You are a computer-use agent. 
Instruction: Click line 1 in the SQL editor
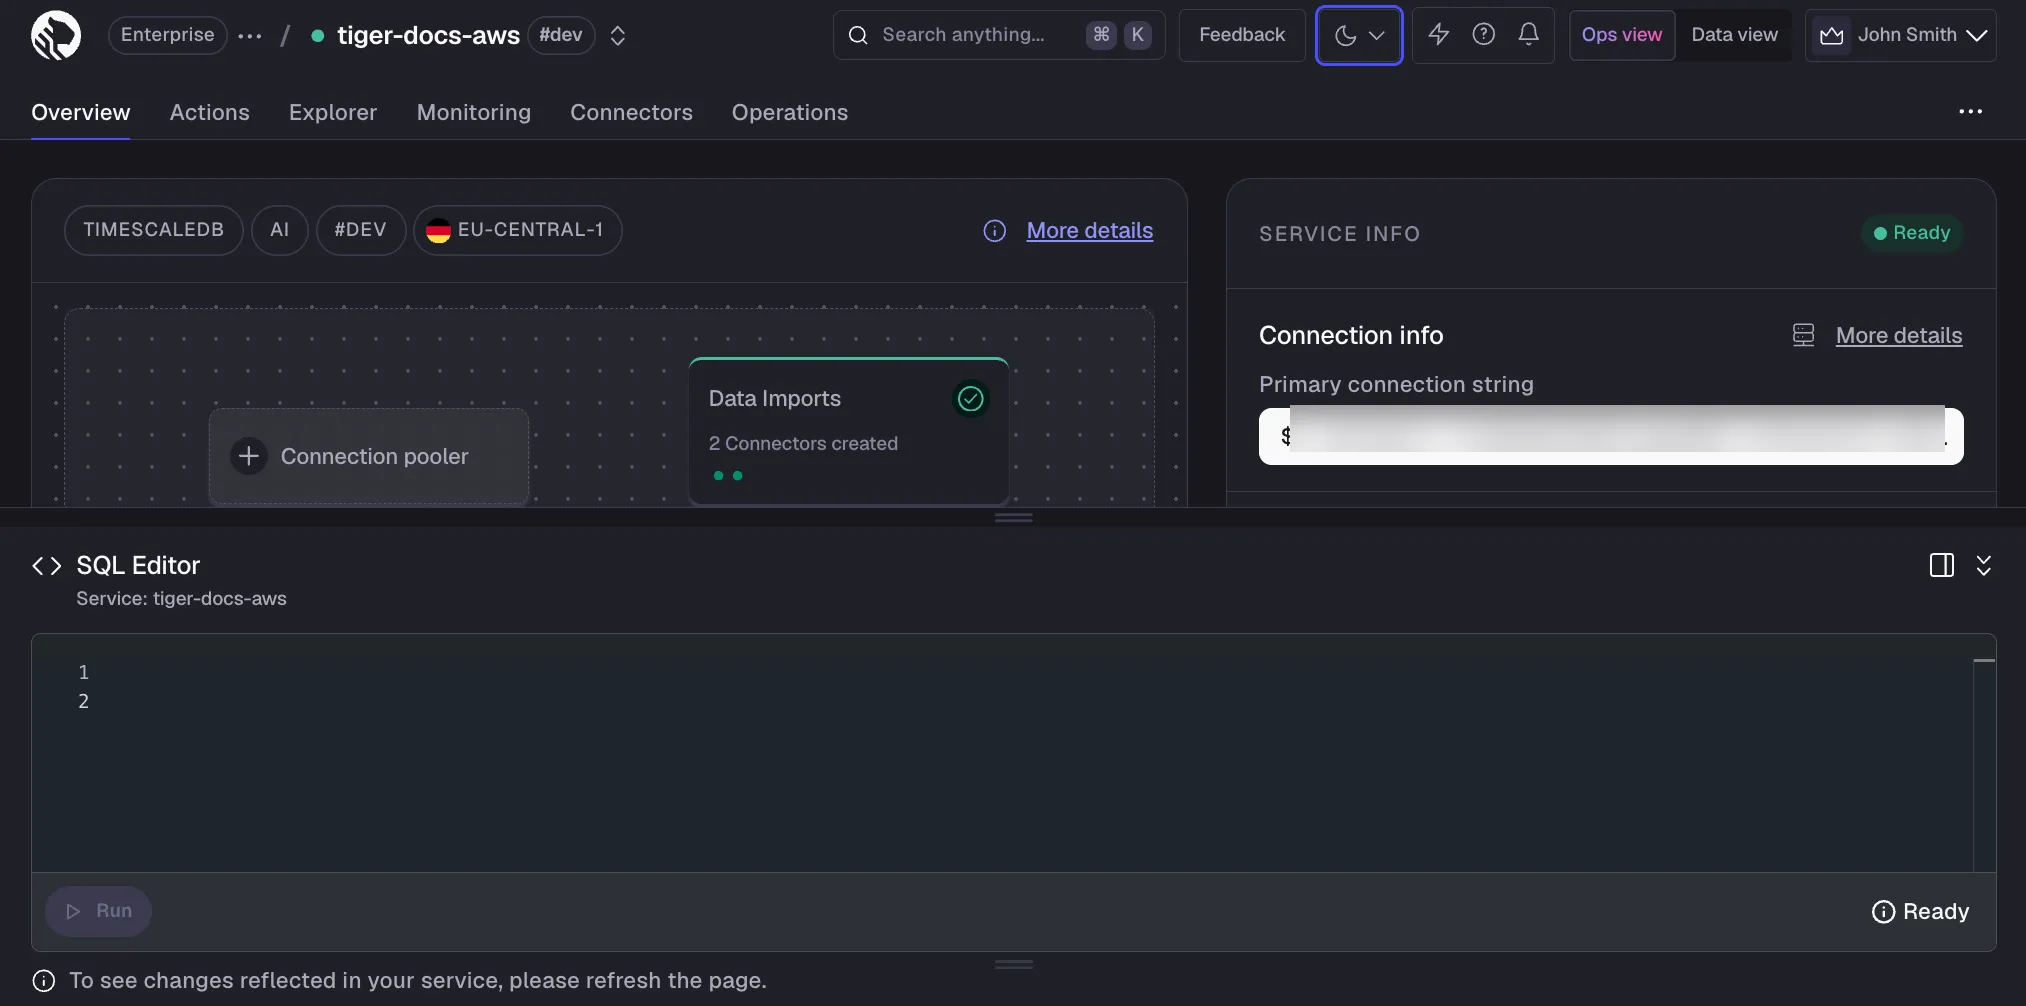pos(84,672)
